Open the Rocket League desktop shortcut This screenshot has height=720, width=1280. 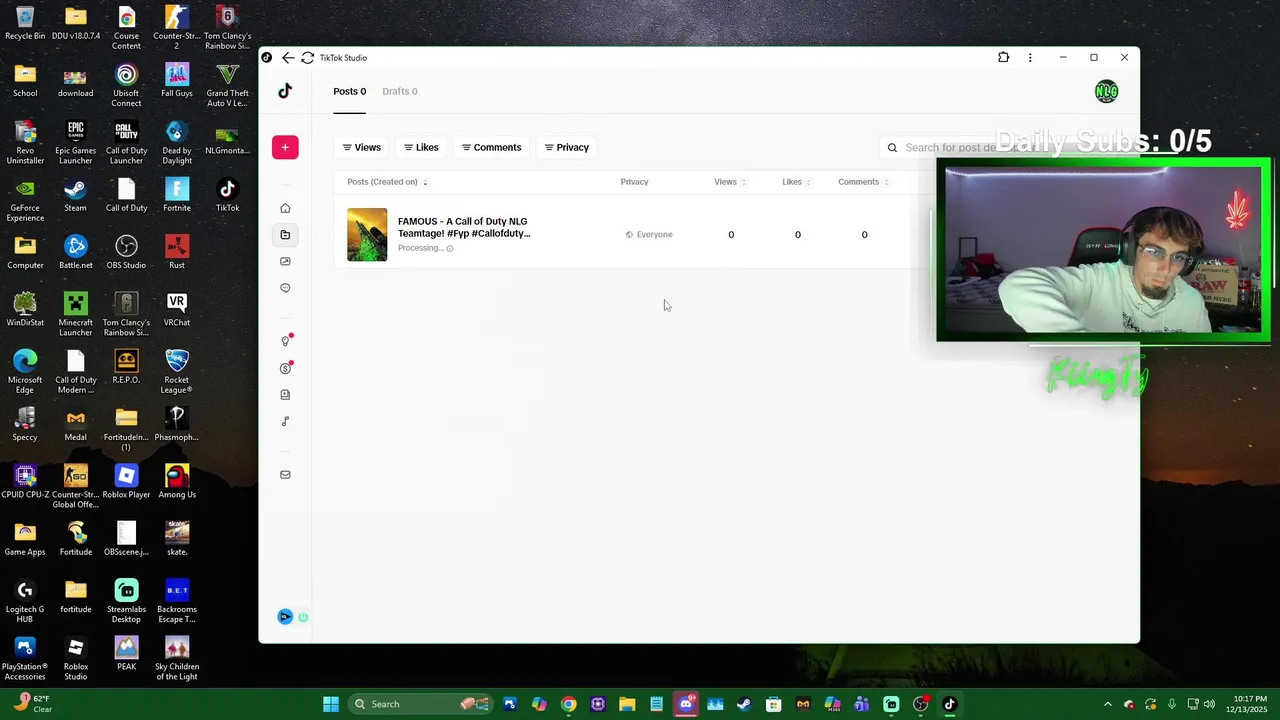click(x=177, y=372)
